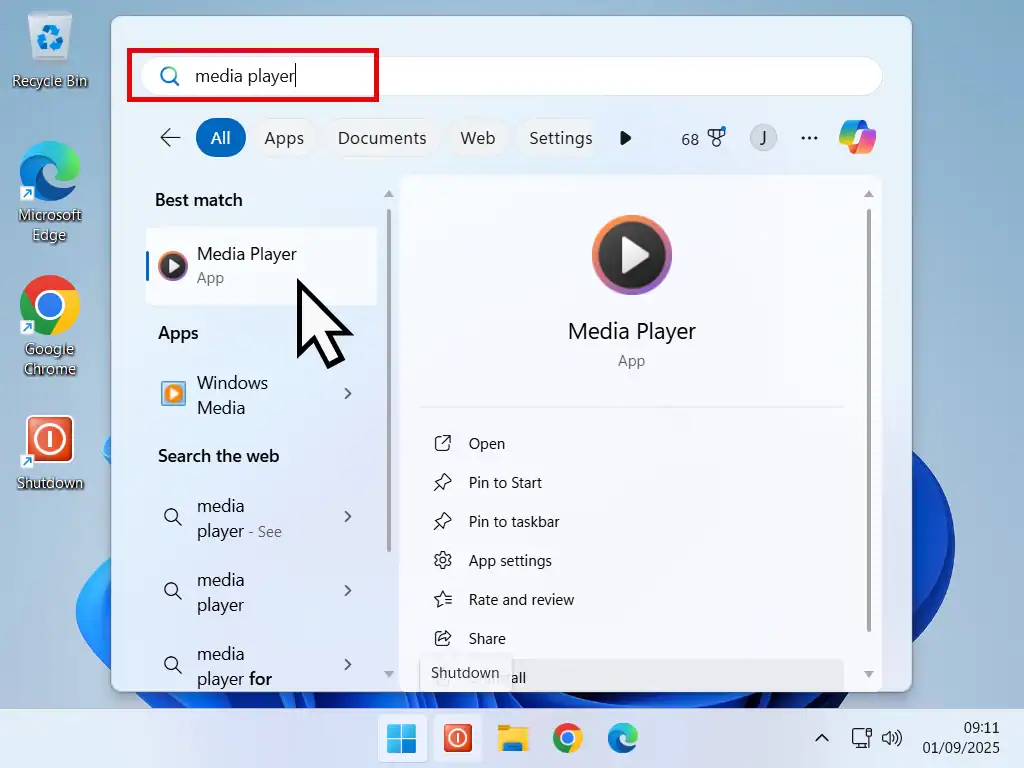
Task: Click the Windows Media app icon in results
Action: [173, 394]
